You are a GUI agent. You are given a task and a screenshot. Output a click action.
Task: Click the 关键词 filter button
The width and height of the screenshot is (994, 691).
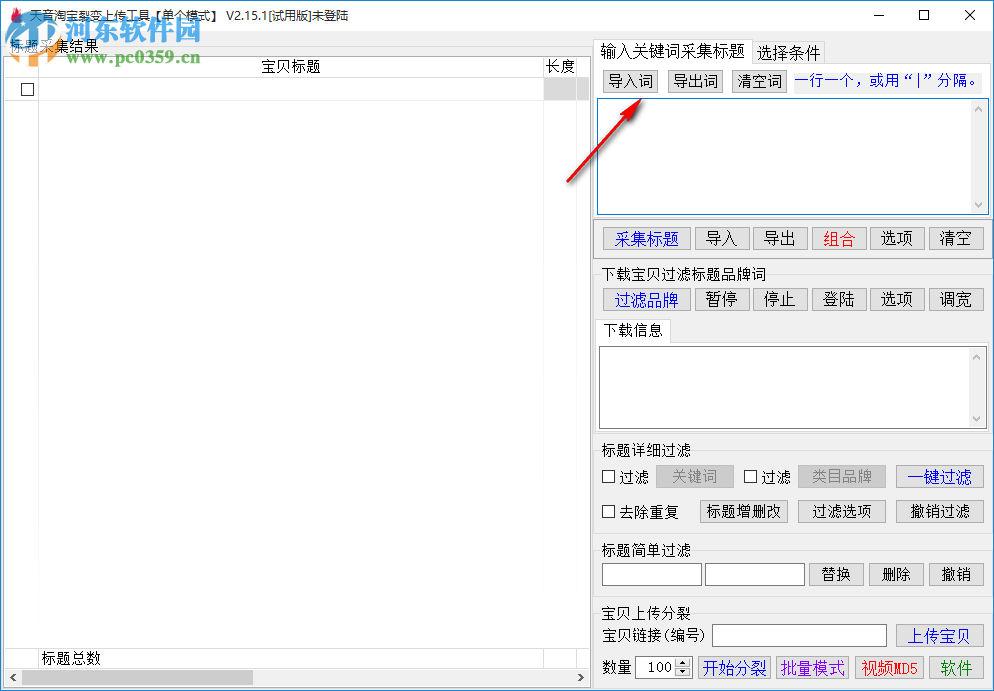click(x=695, y=477)
